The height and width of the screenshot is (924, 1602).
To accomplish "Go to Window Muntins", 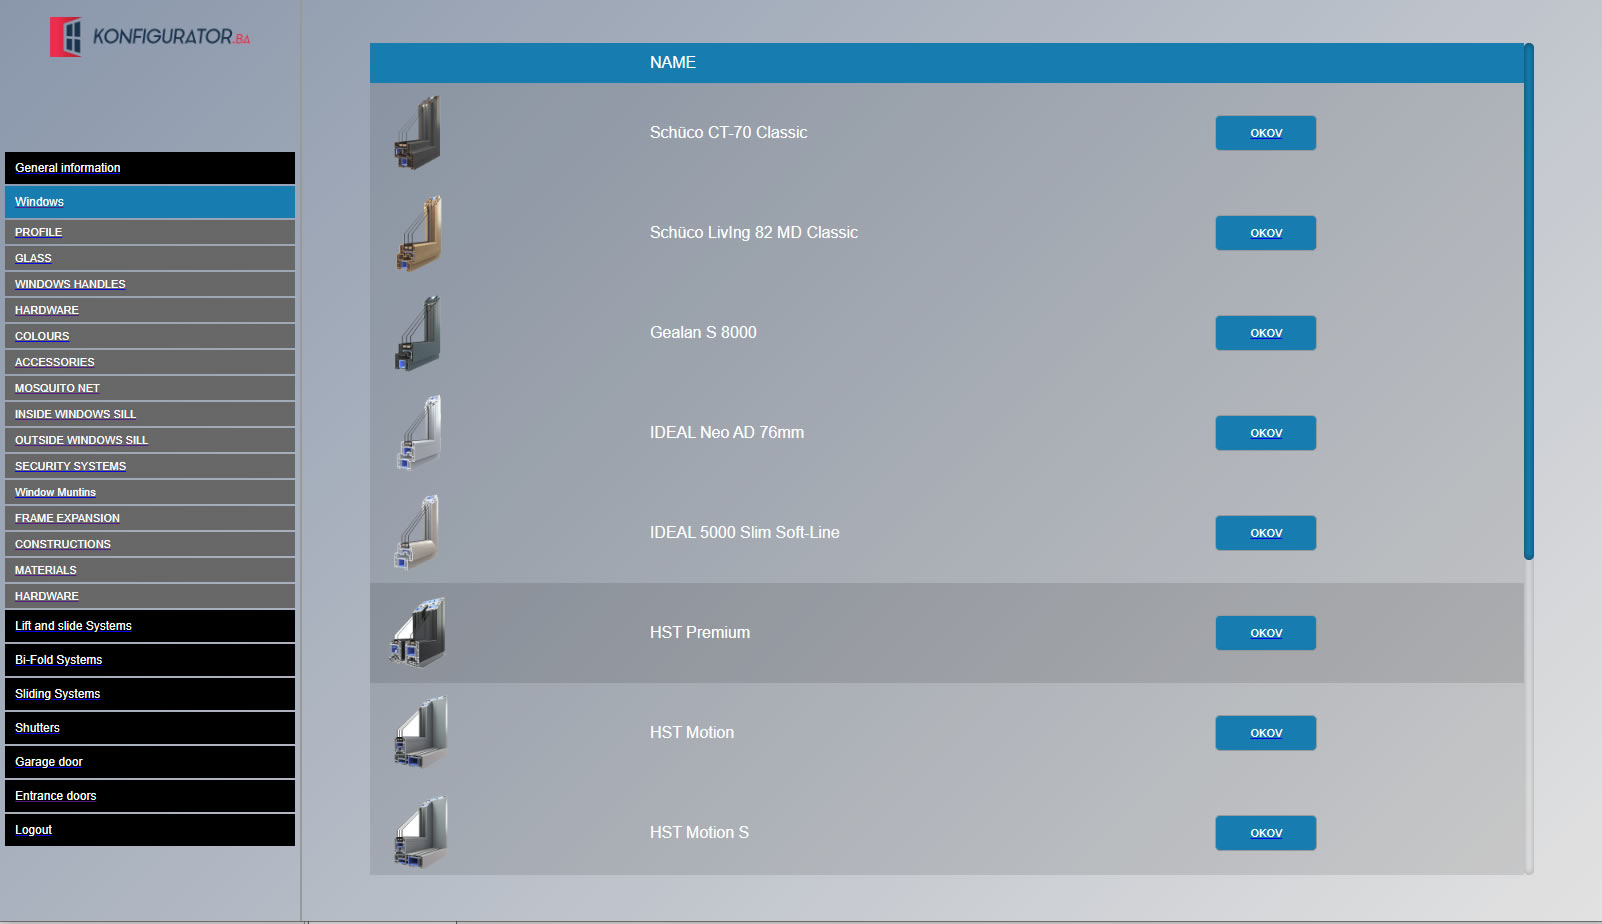I will coord(150,492).
